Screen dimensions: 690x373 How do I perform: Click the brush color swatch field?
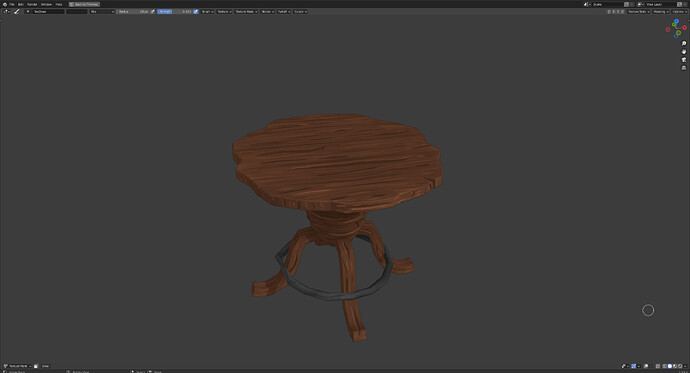click(77, 11)
